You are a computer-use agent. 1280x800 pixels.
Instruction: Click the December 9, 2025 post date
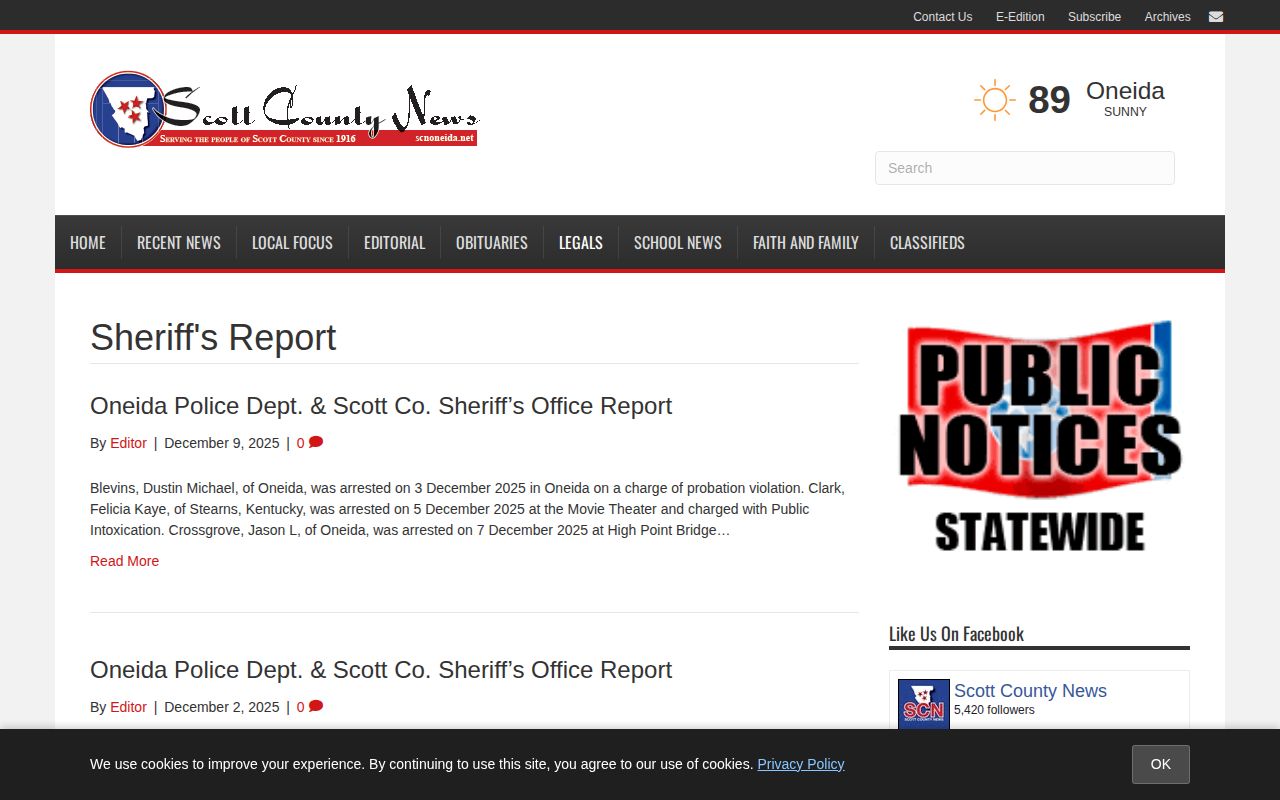(x=221, y=443)
